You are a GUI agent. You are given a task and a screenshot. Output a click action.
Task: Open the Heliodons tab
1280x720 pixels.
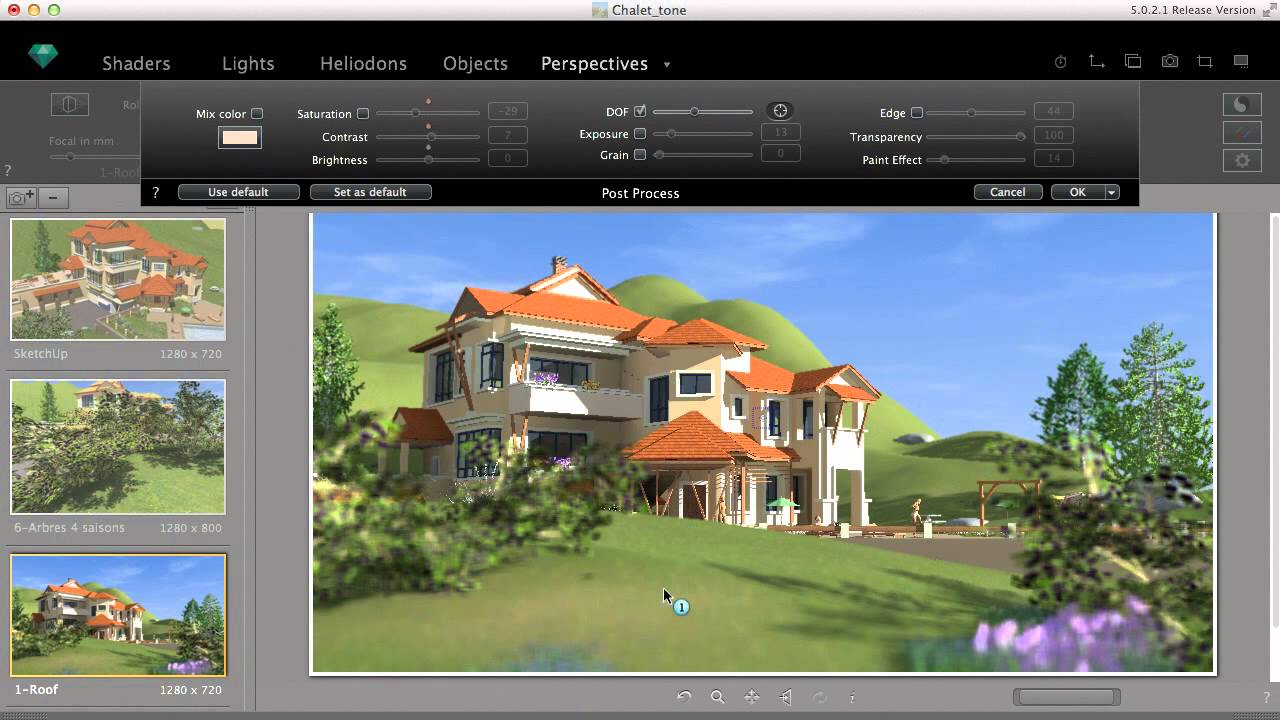[x=363, y=63]
